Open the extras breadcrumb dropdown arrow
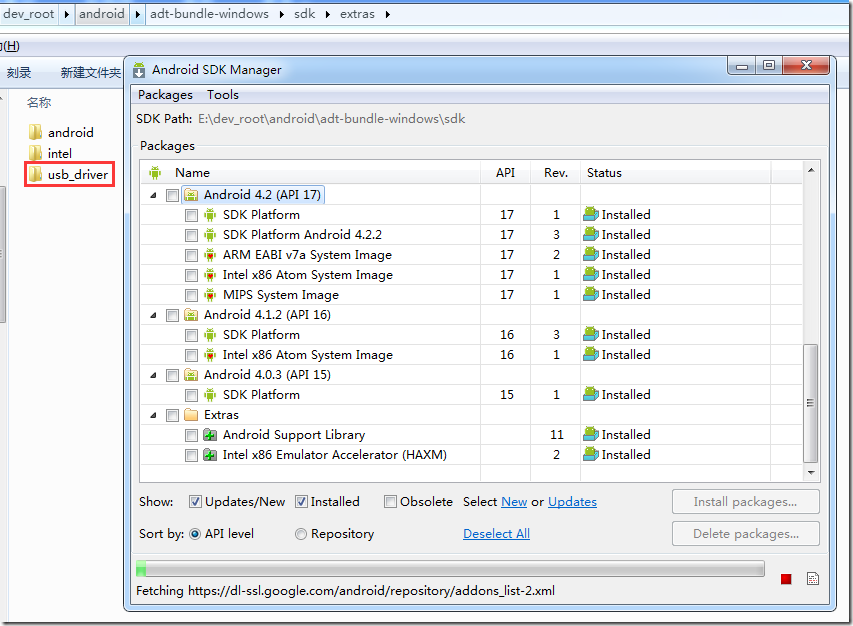Image resolution: width=853 pixels, height=626 pixels. (x=388, y=14)
